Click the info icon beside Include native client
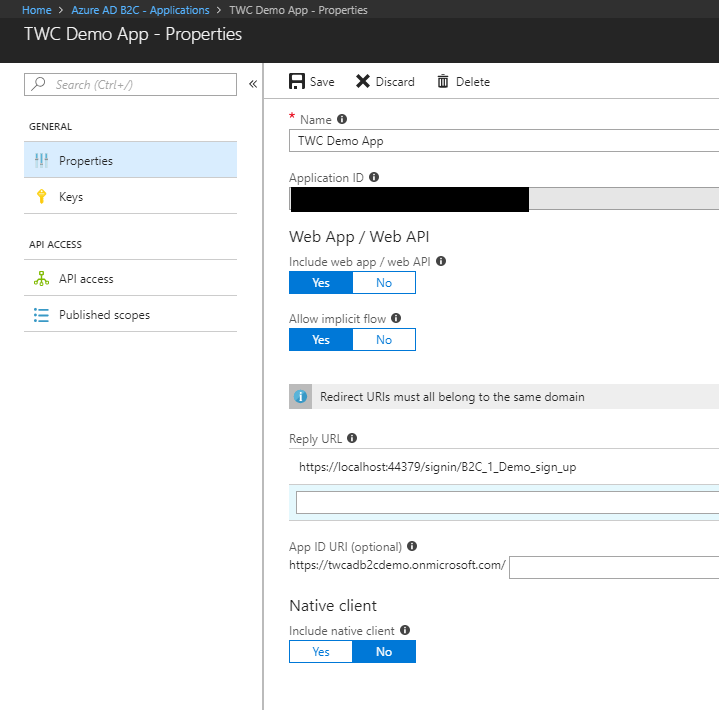 pyautogui.click(x=405, y=630)
